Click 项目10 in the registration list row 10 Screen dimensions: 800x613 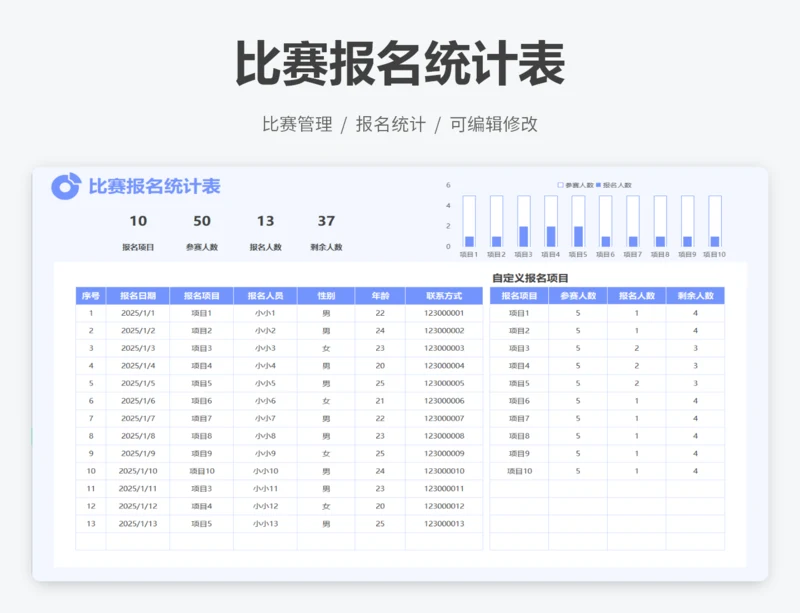point(202,471)
